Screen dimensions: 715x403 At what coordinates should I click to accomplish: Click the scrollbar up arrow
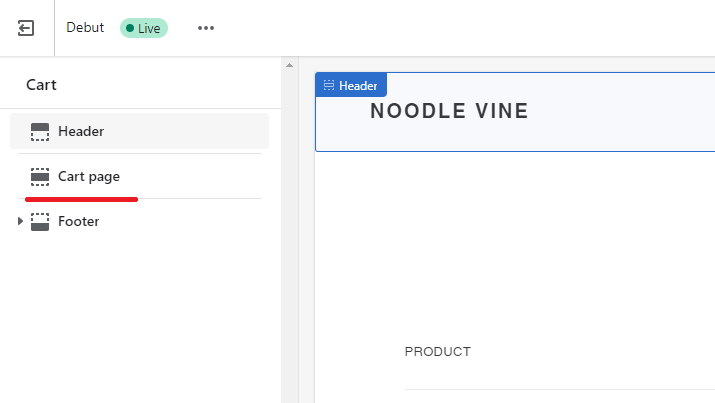pos(290,65)
